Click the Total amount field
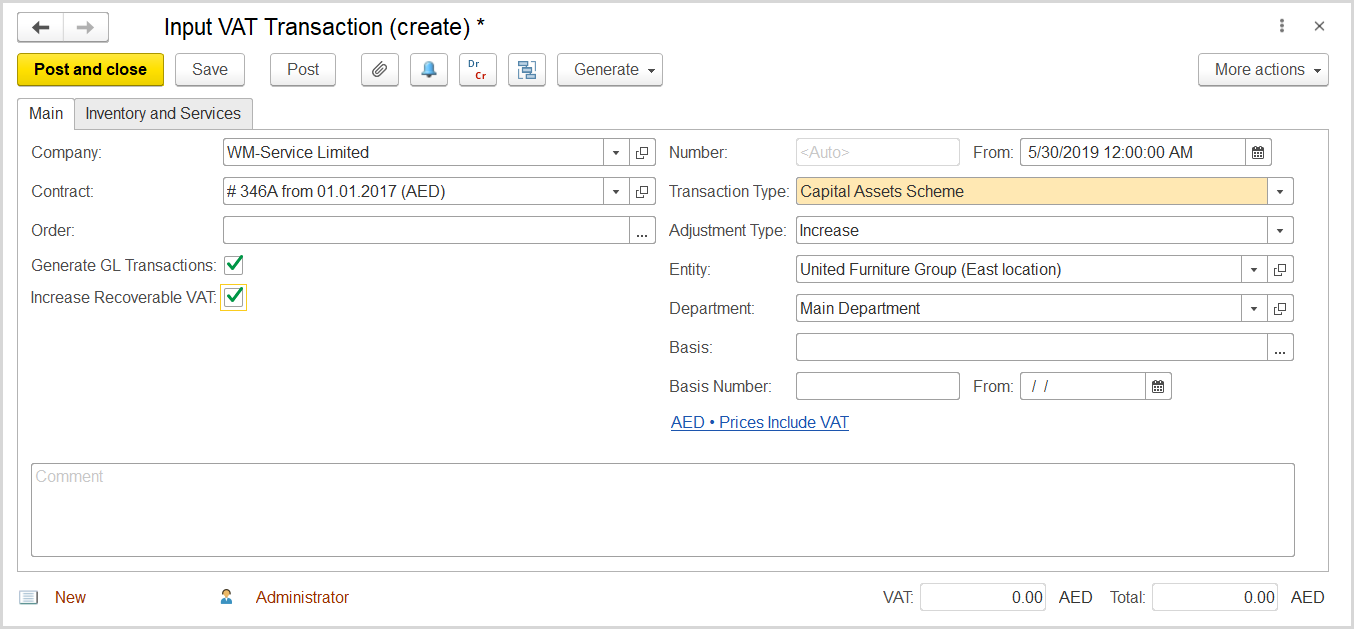 [1215, 597]
